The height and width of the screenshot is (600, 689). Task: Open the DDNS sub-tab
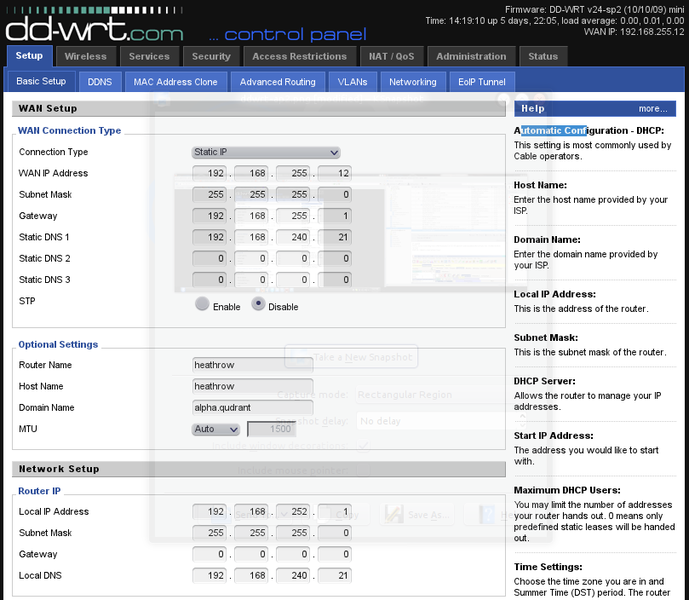100,81
